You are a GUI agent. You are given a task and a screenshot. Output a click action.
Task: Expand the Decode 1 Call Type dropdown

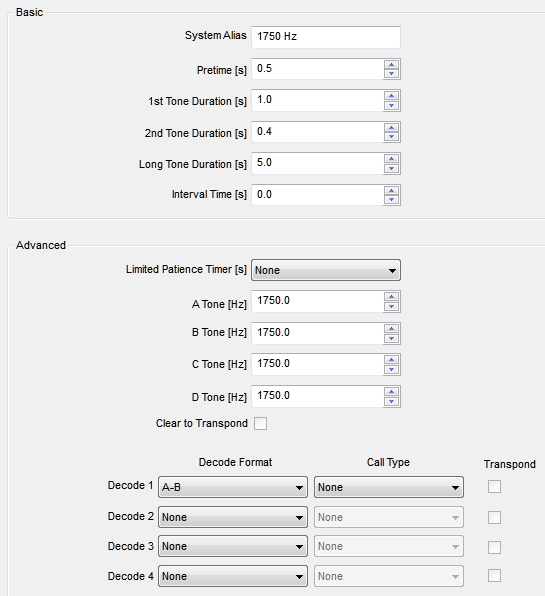[389, 487]
